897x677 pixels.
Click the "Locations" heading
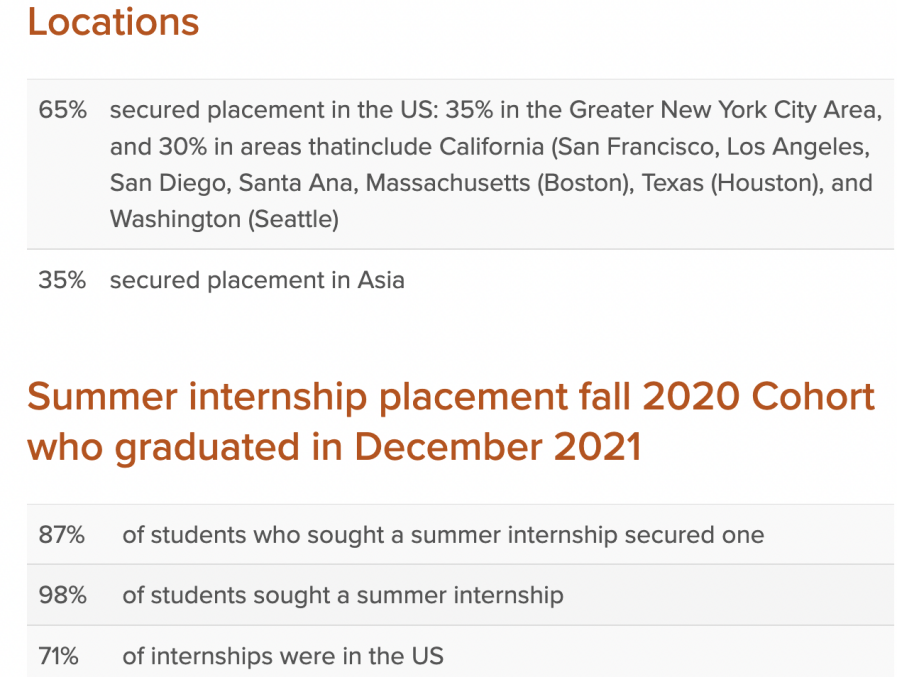(x=113, y=22)
